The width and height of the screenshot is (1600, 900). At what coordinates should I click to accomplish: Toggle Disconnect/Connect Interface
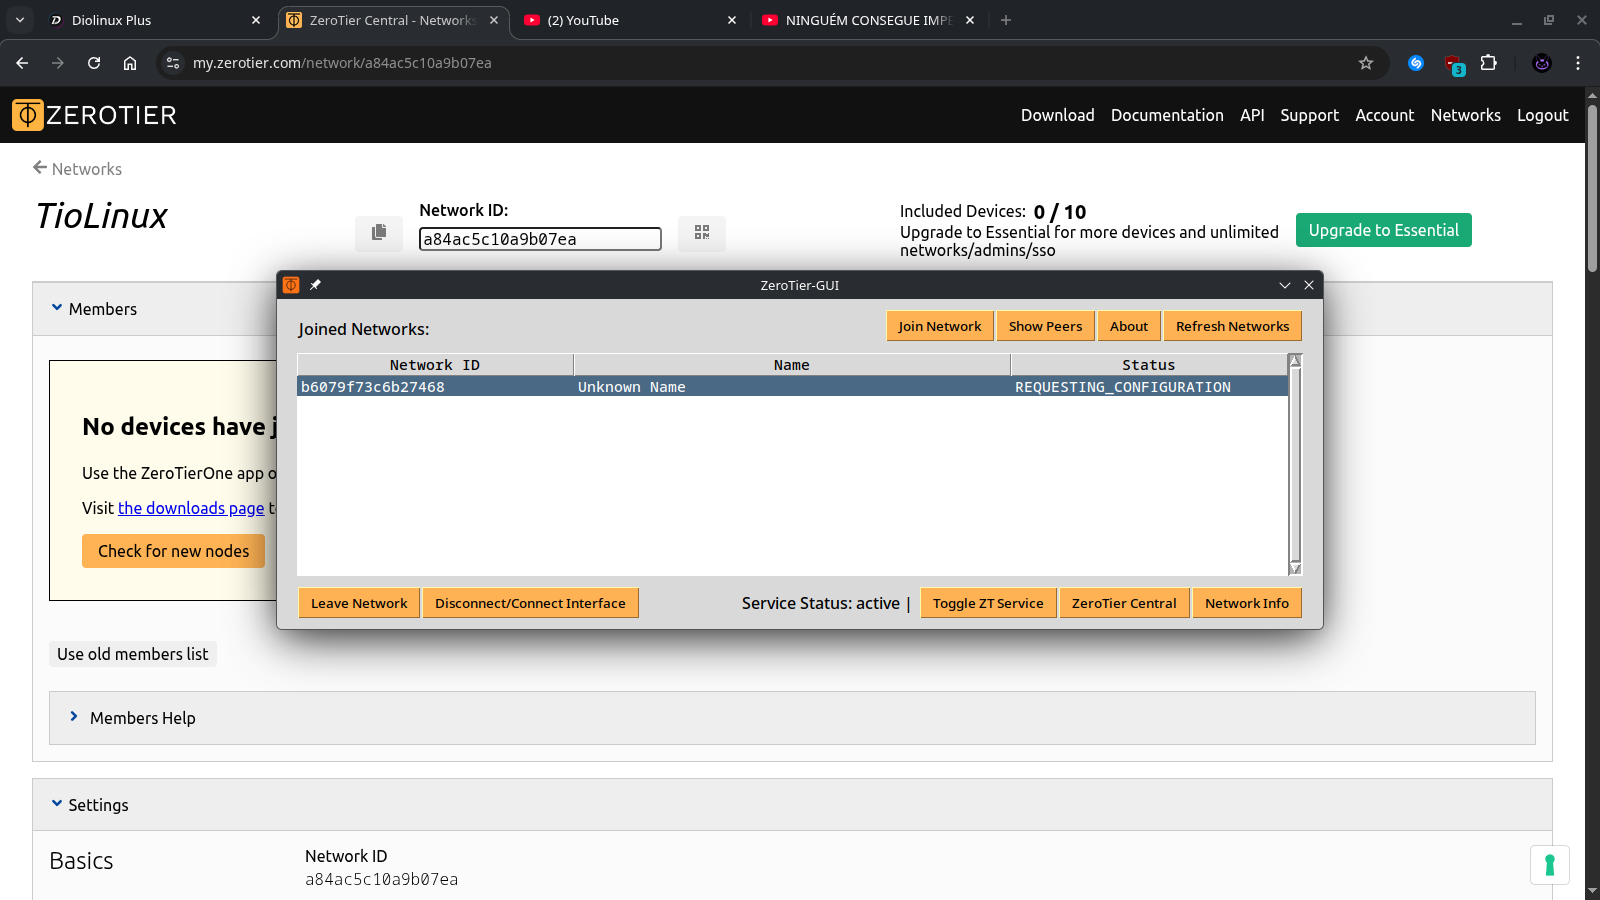point(530,603)
